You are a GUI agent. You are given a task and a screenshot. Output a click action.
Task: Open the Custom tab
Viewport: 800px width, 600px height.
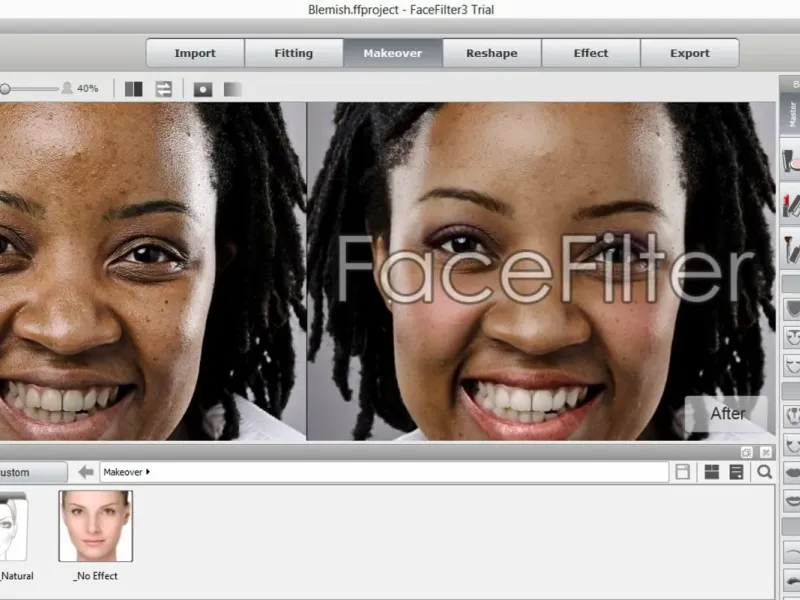coord(31,472)
